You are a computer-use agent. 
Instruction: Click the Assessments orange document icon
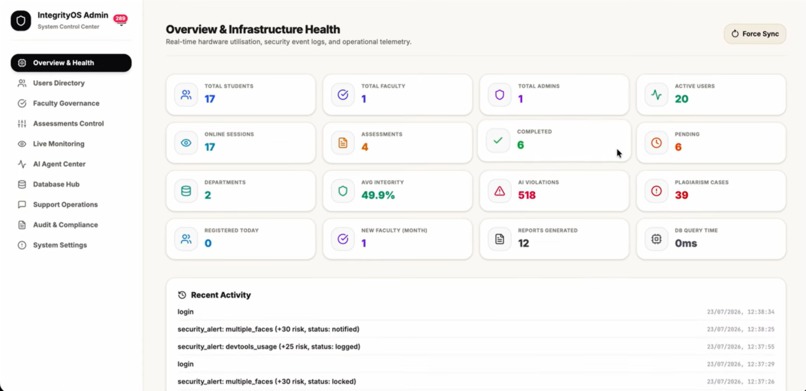343,143
